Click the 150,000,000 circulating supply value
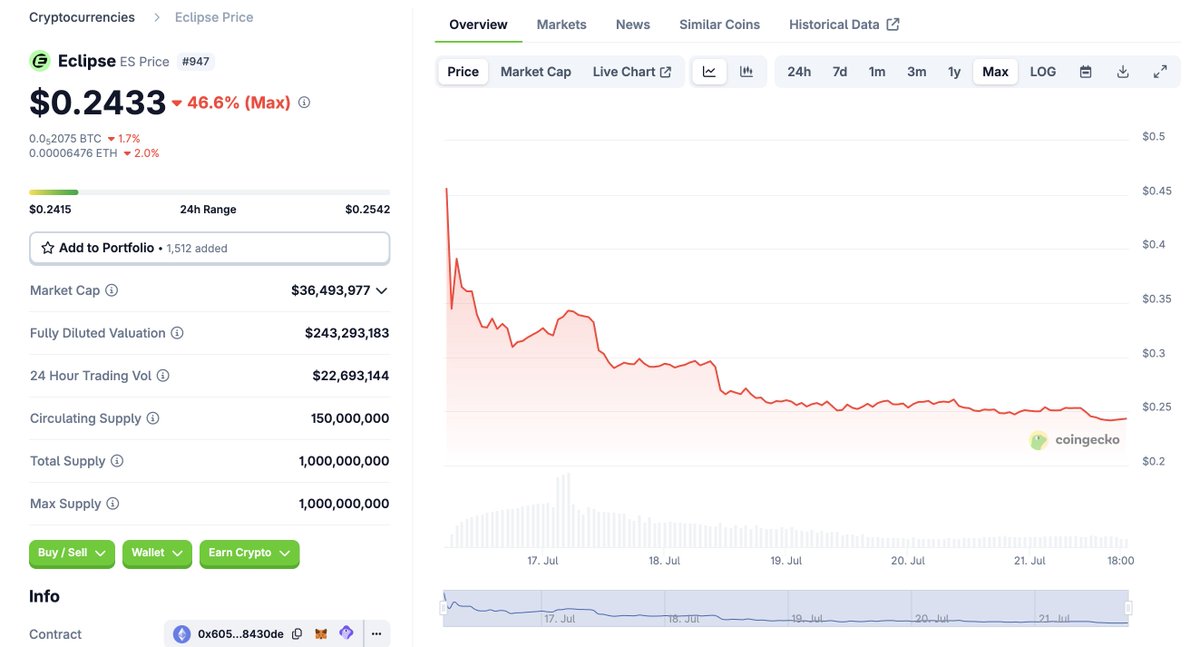The image size is (1200, 647). point(350,419)
